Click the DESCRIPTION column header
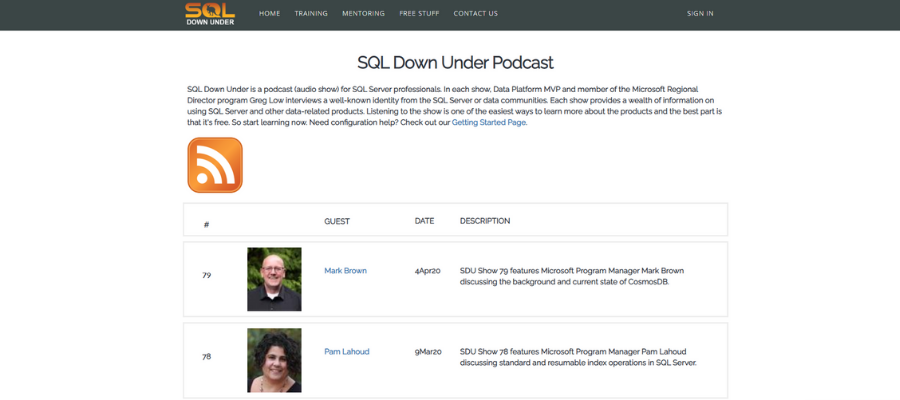Viewport: 900px width, 400px height. 485,221
